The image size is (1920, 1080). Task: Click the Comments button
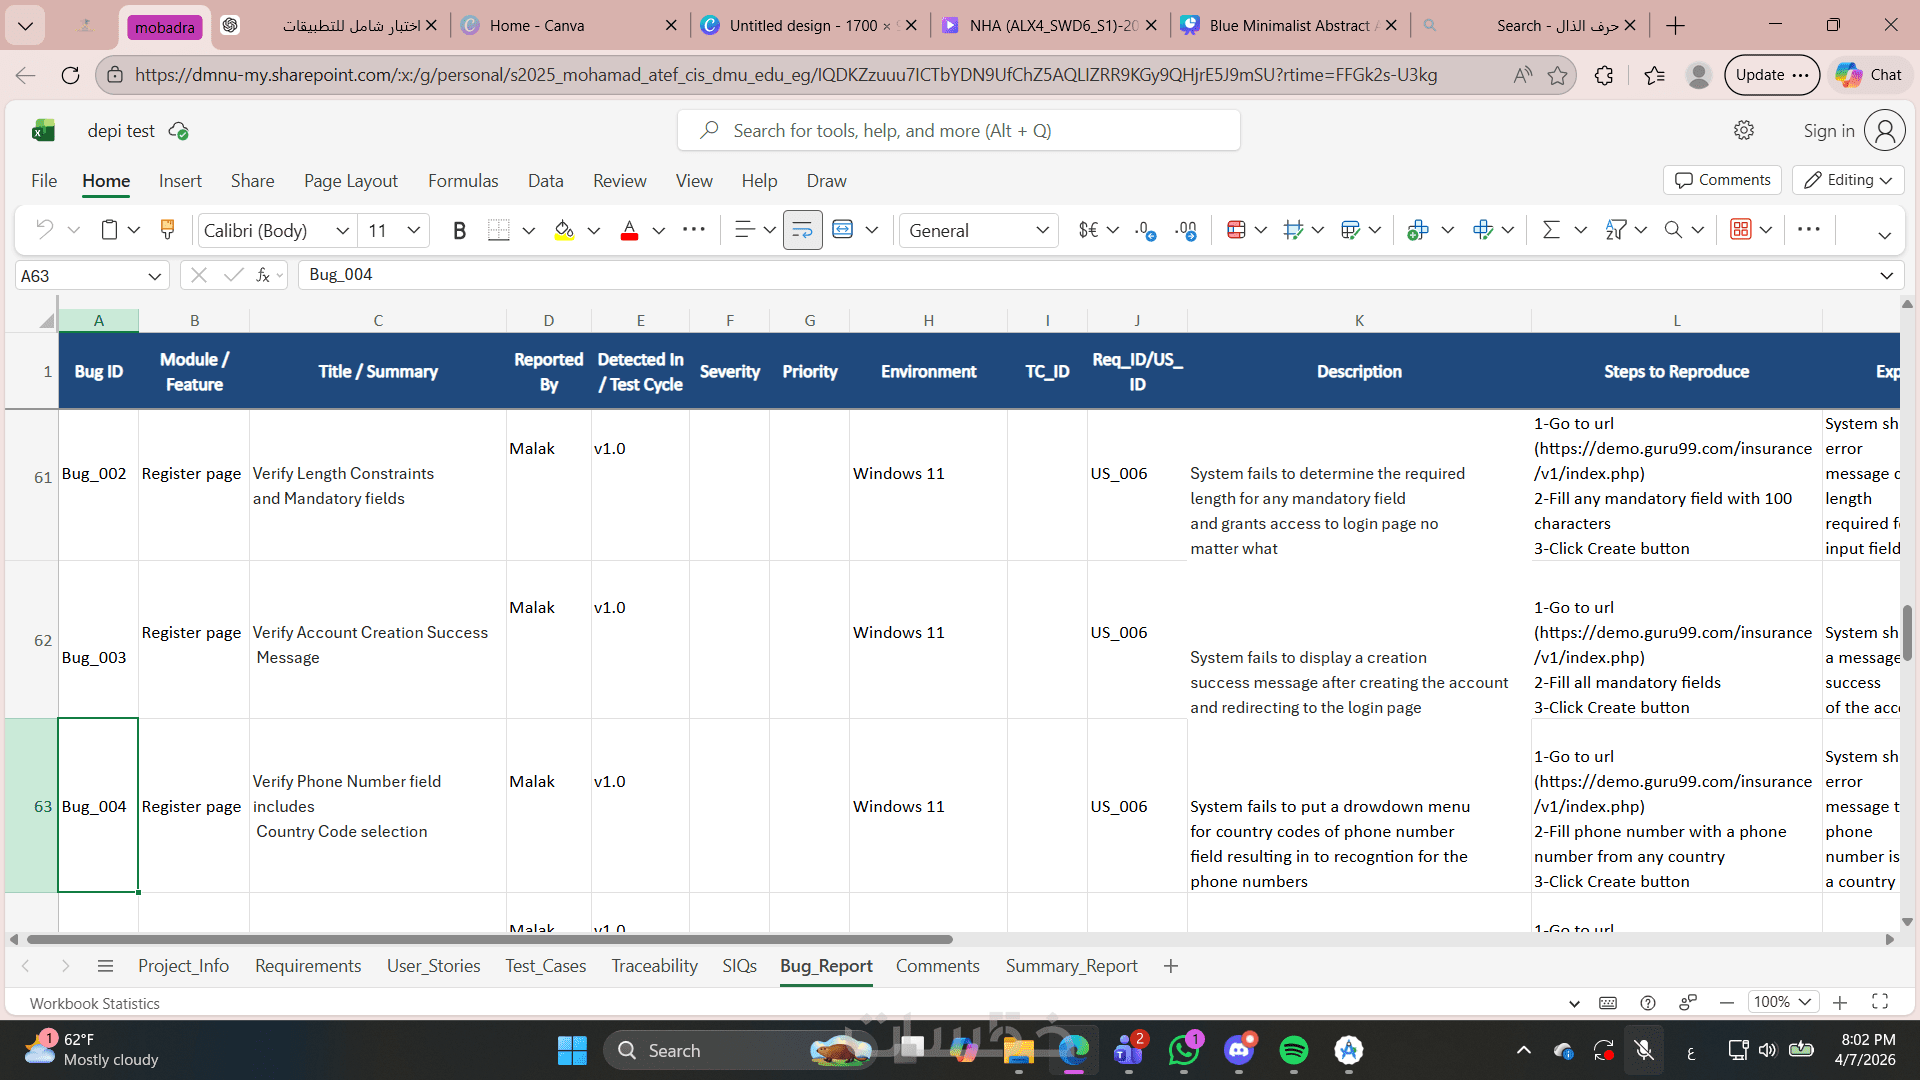pyautogui.click(x=1722, y=180)
